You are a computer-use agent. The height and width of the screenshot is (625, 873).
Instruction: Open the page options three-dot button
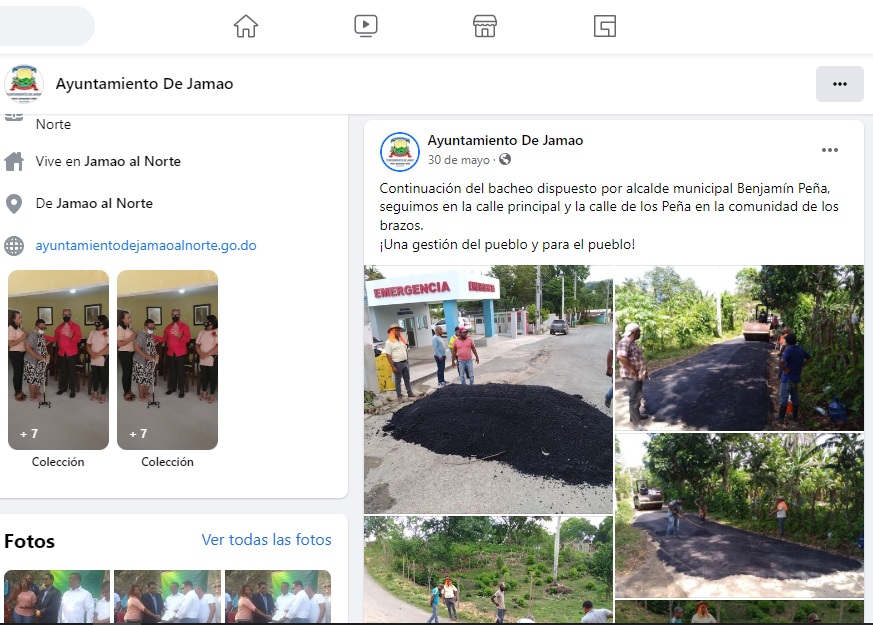840,84
